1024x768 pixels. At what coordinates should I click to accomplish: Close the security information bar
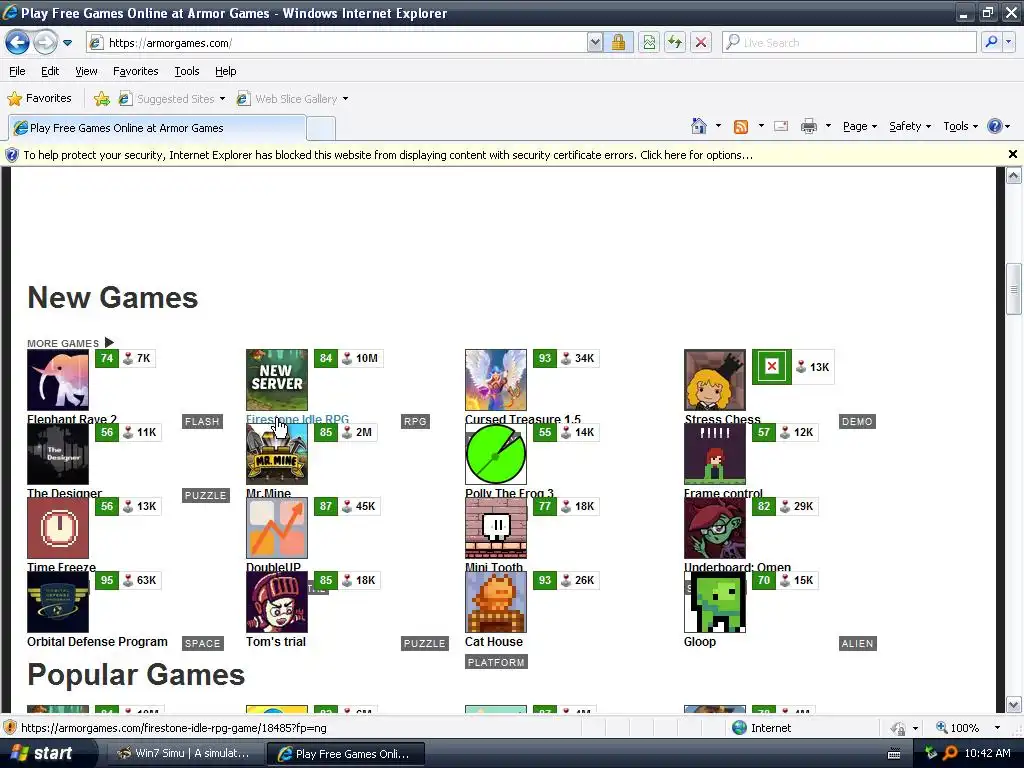tap(1012, 155)
